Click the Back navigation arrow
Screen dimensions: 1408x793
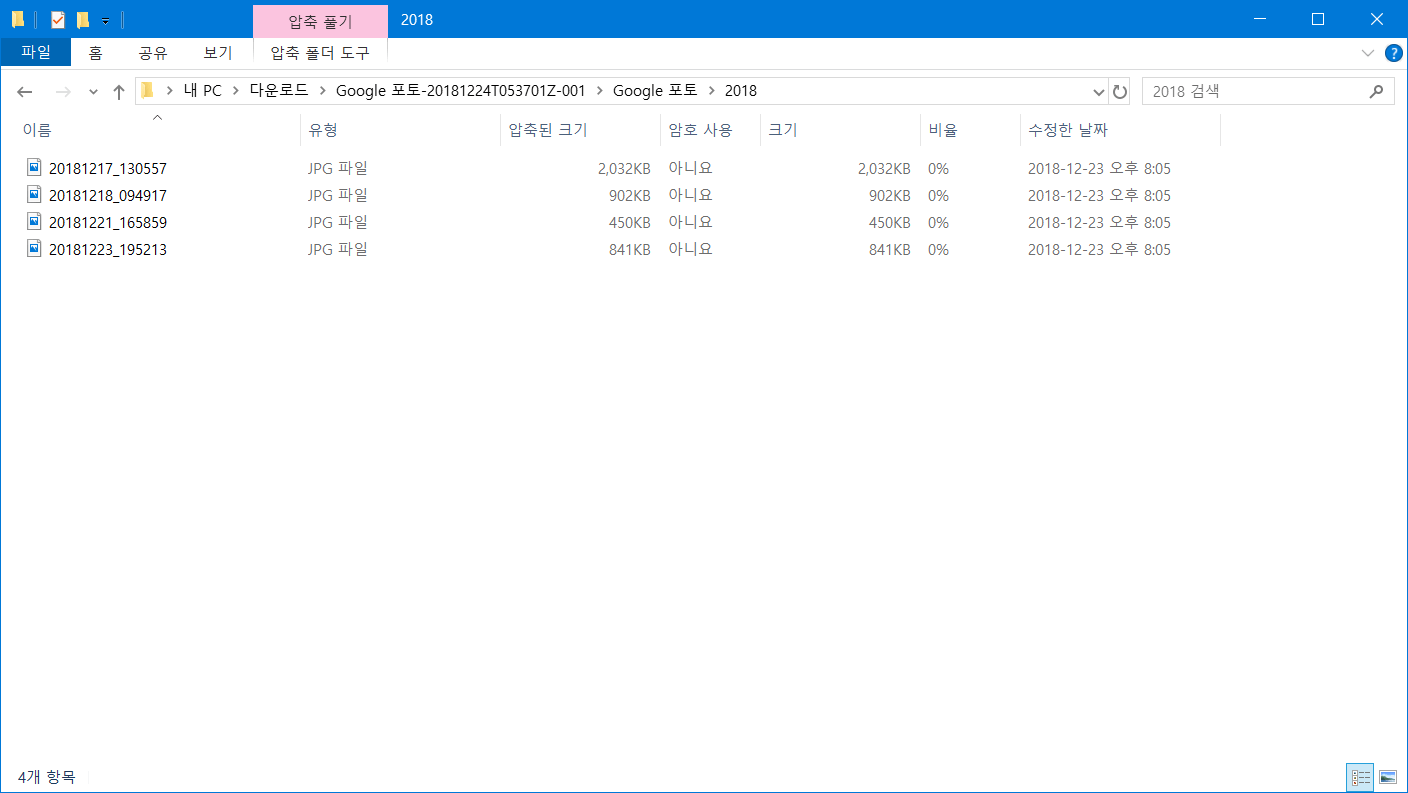click(25, 92)
